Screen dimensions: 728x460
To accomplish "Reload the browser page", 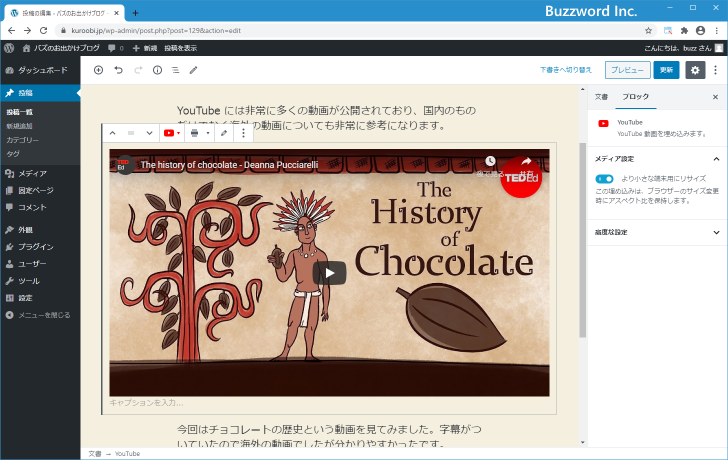I will coord(44,31).
